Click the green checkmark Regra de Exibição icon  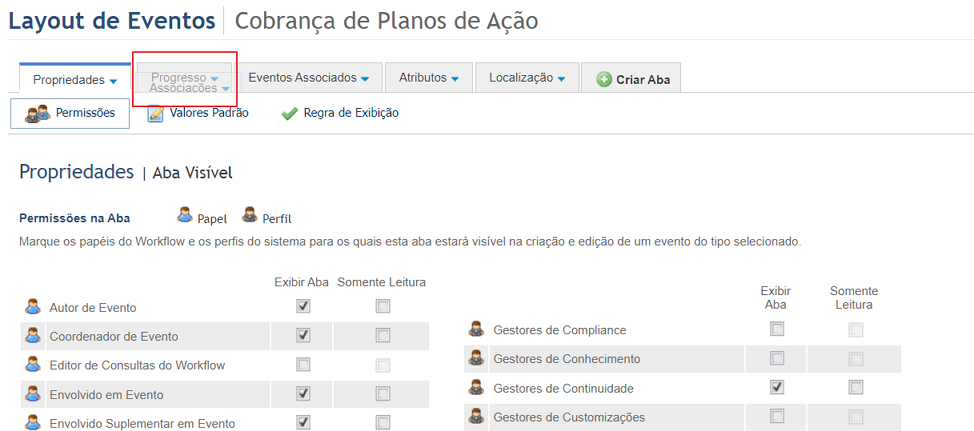289,114
